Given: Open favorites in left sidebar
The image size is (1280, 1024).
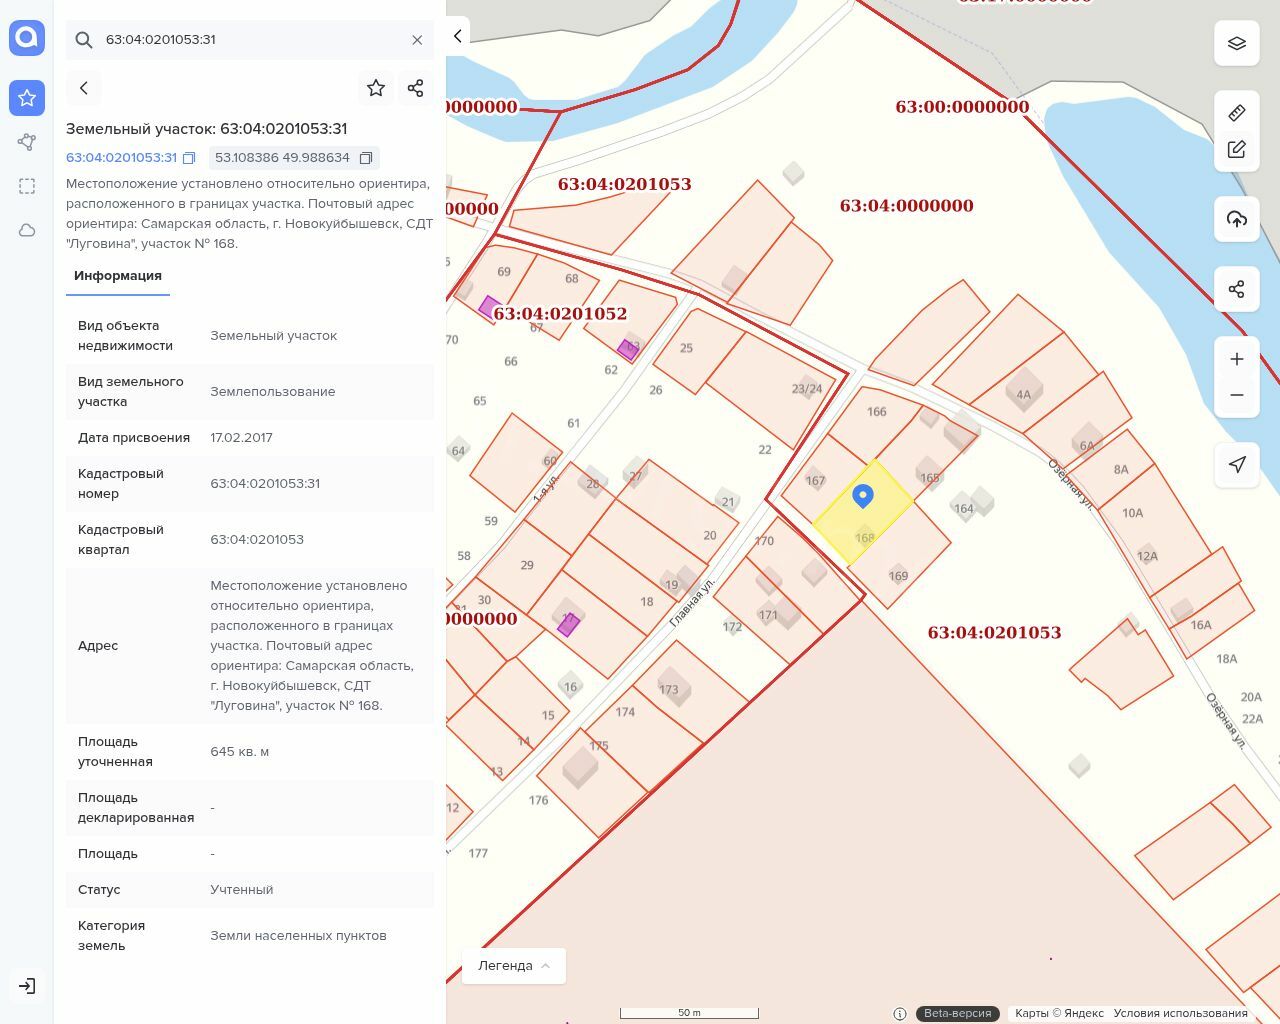Looking at the screenshot, I should (27, 98).
